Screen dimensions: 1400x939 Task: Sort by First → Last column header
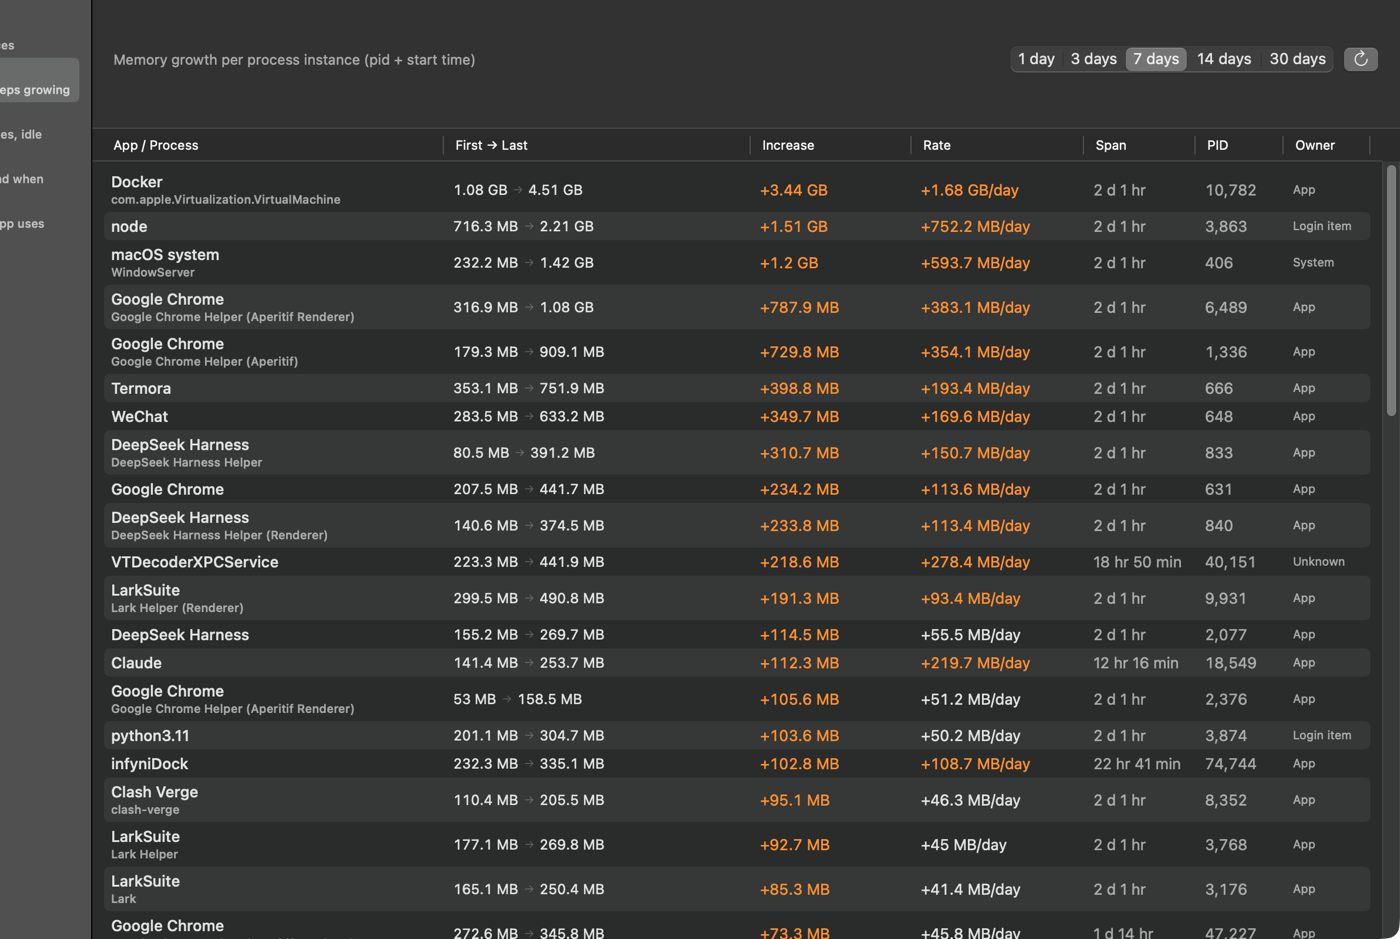click(491, 145)
